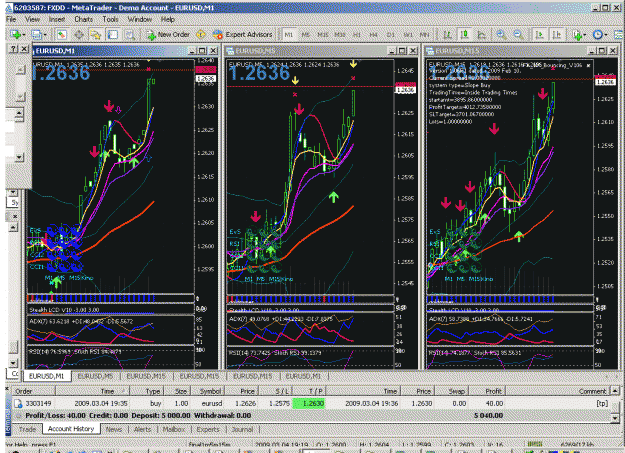The image size is (625, 453).
Task: Open the Tools menu
Action: [110, 19]
